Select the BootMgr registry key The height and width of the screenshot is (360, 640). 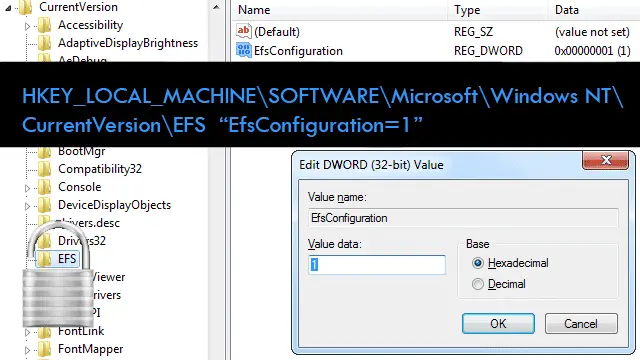82,151
